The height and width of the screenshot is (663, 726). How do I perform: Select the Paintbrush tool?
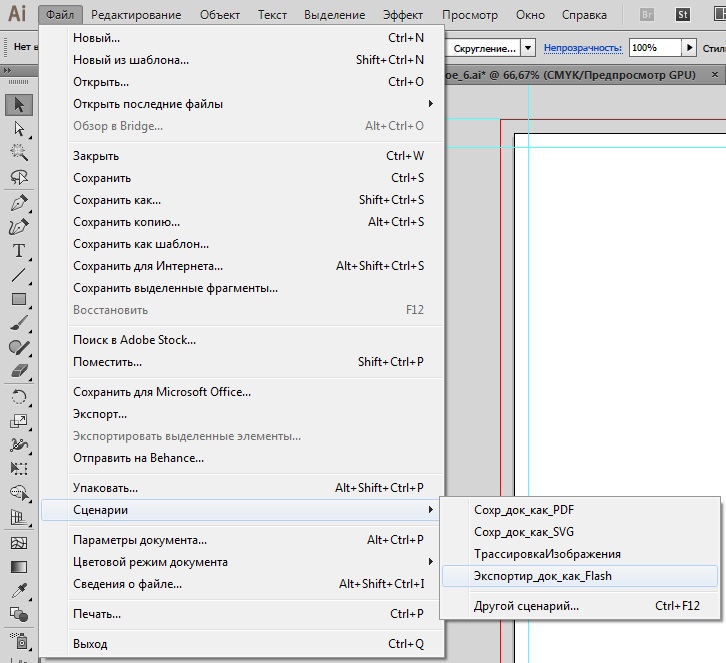pyautogui.click(x=19, y=323)
